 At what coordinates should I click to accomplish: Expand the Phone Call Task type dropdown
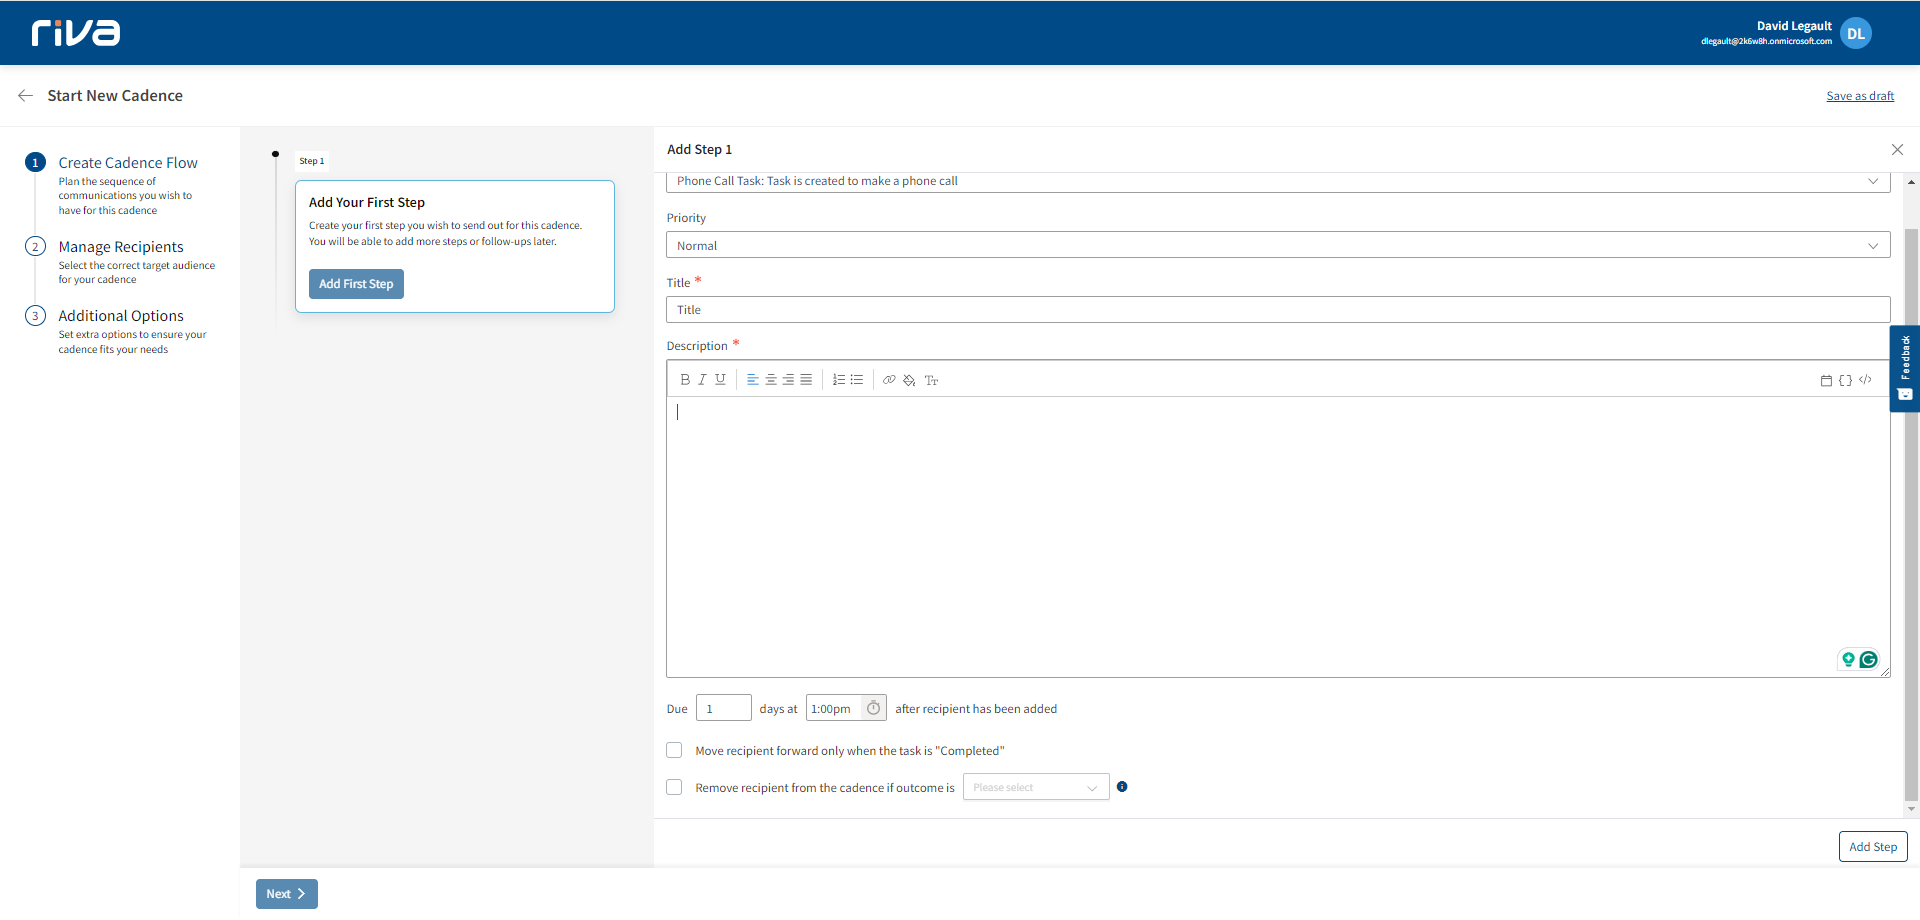click(1277, 182)
